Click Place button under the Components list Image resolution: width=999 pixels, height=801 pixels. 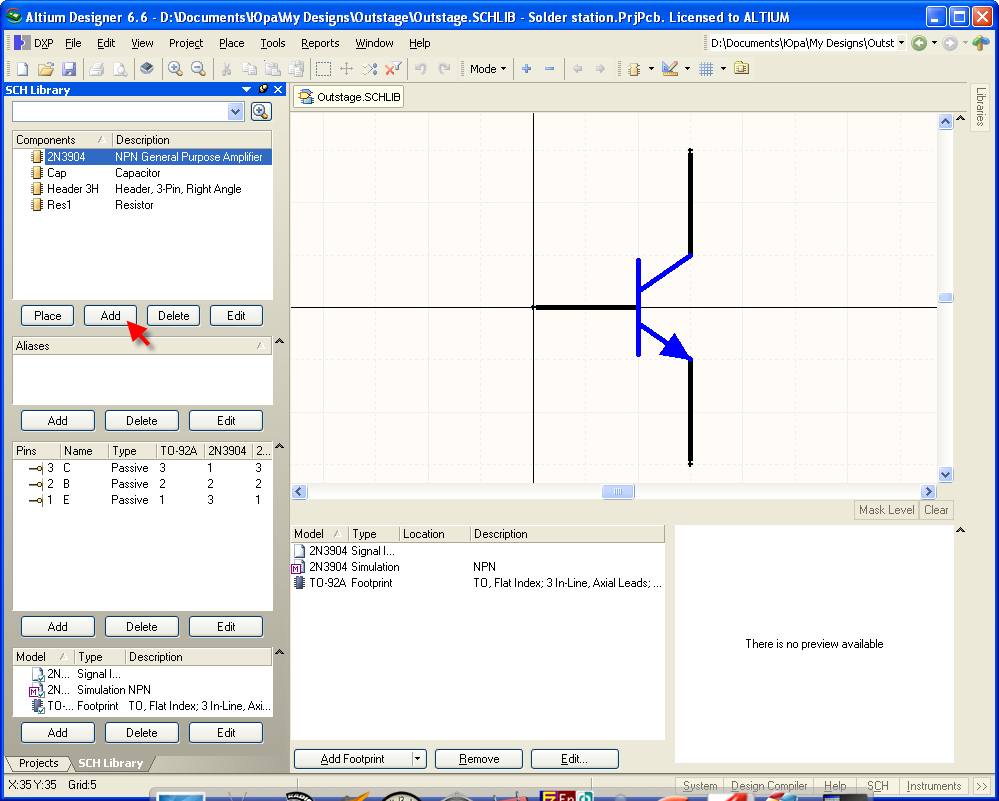pyautogui.click(x=48, y=315)
